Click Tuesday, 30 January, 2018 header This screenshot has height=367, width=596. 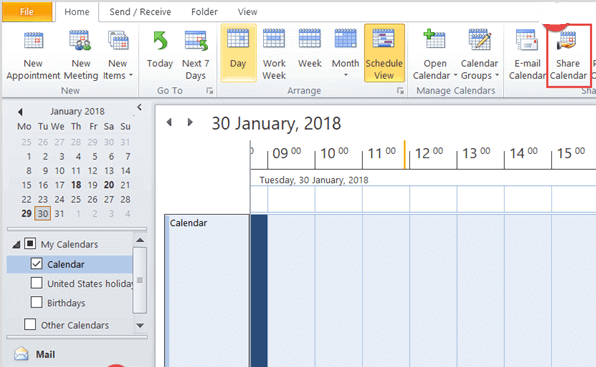coord(314,180)
